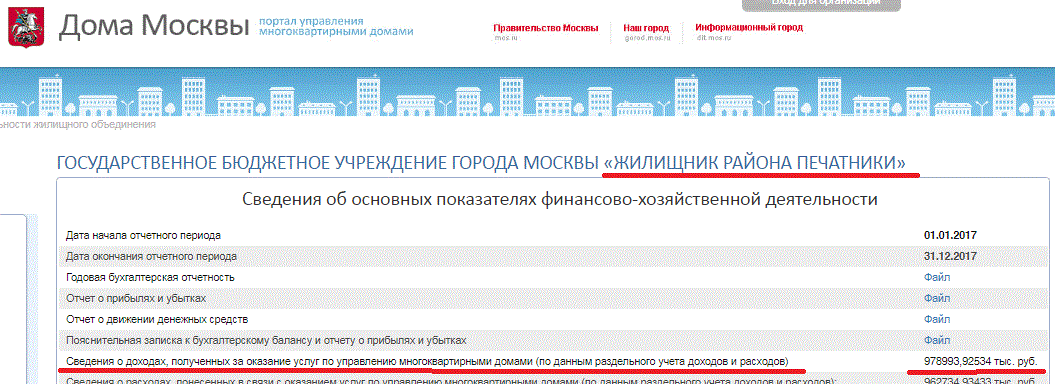Click the city buildings banner image
This screenshot has width=1055, height=384.
pos(528,92)
